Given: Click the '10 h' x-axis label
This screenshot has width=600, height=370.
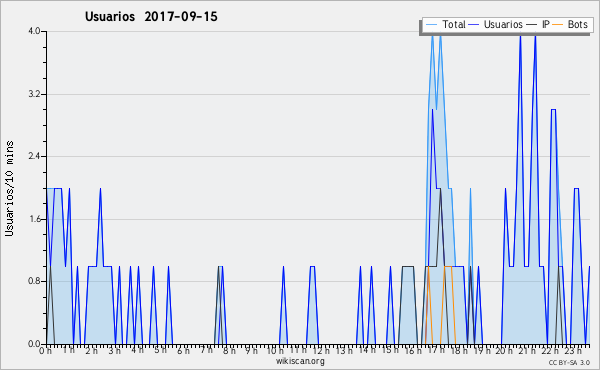Looking at the screenshot, I should click(275, 351).
